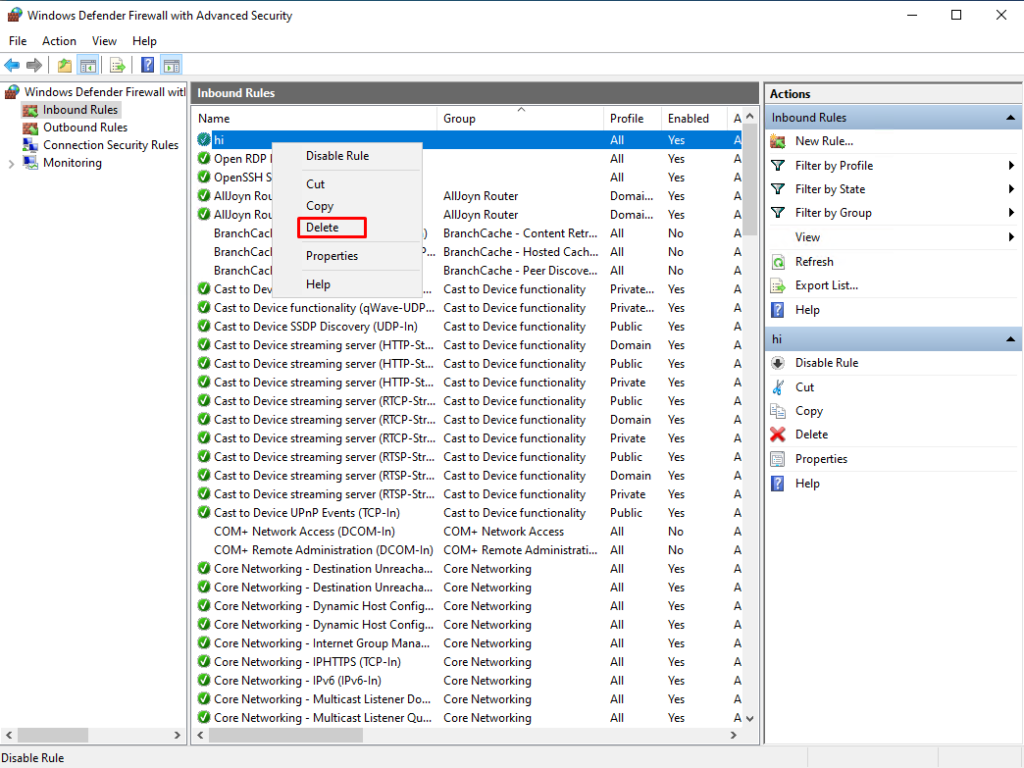Click Help icon under Inbound Rules section
Viewport: 1024px width, 768px height.
point(778,310)
